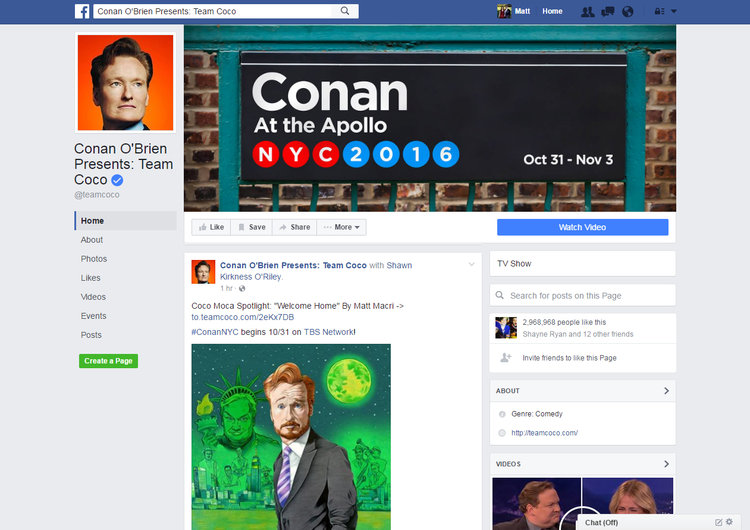Click the verified page badge
This screenshot has height=530, width=750.
pyautogui.click(x=117, y=180)
